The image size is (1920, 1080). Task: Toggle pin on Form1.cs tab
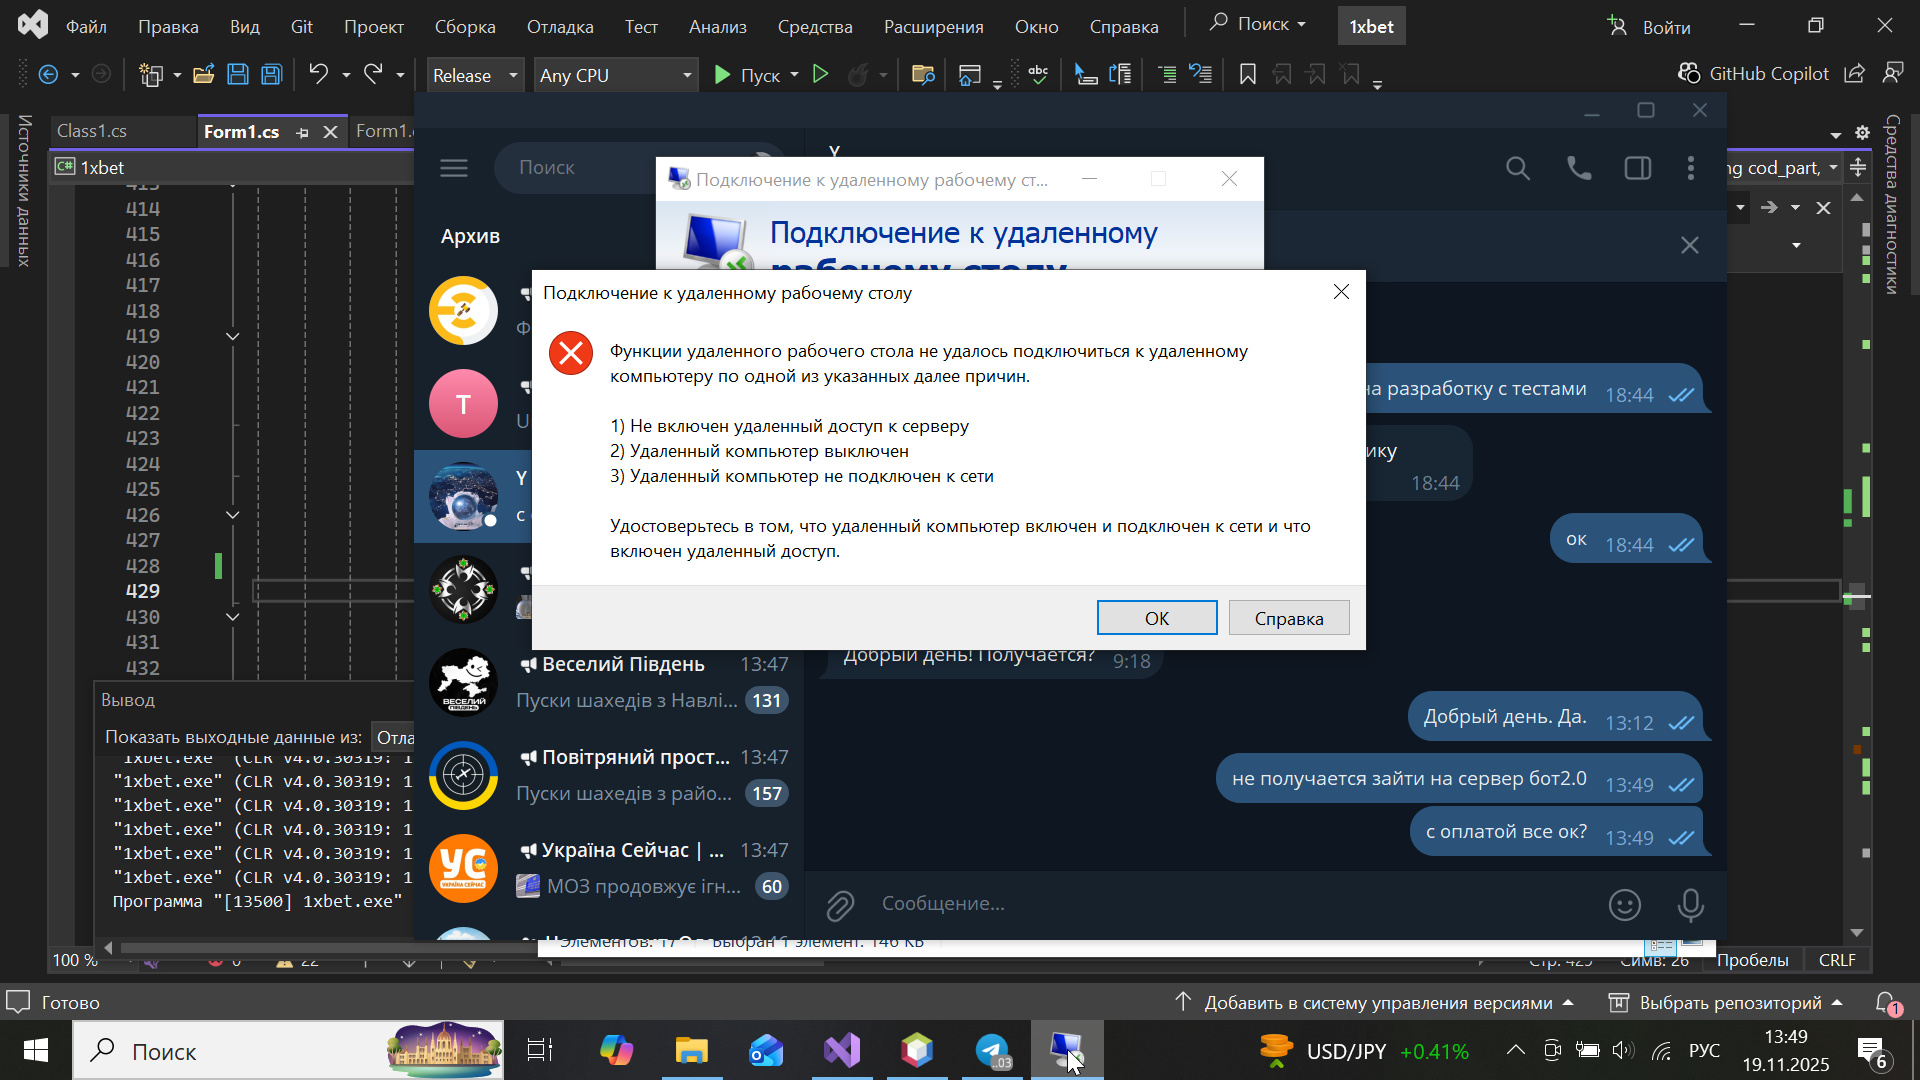coord(302,132)
